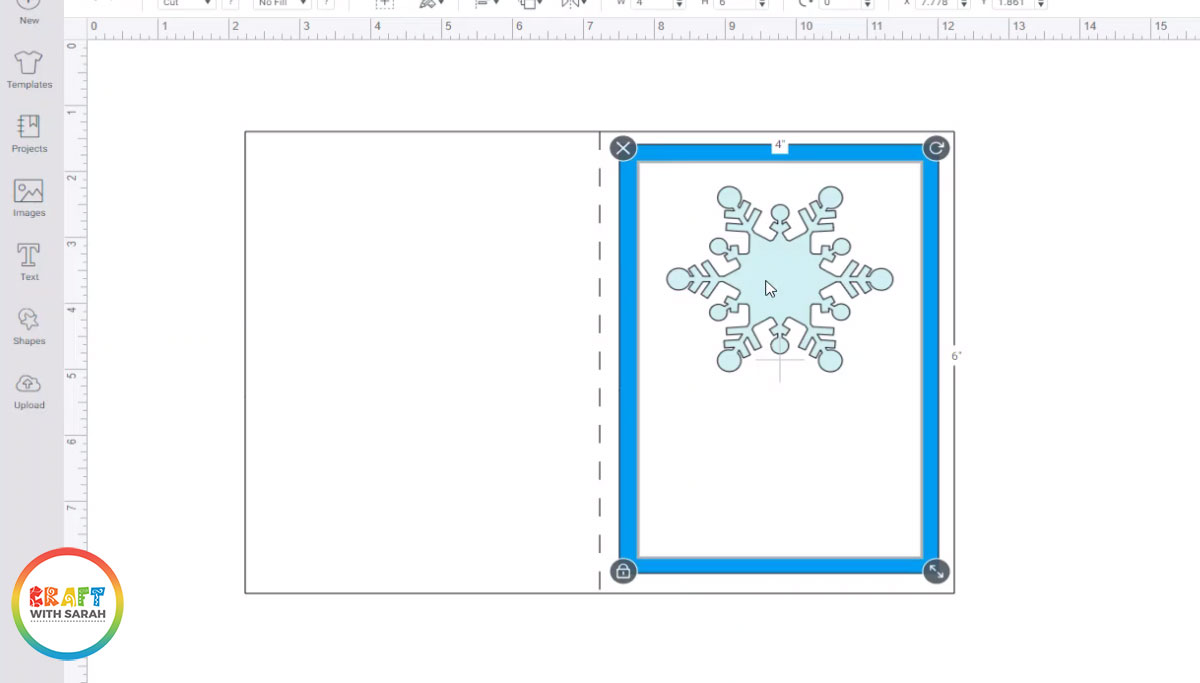Open the Upload tool
This screenshot has height=683, width=1200.
tap(29, 385)
